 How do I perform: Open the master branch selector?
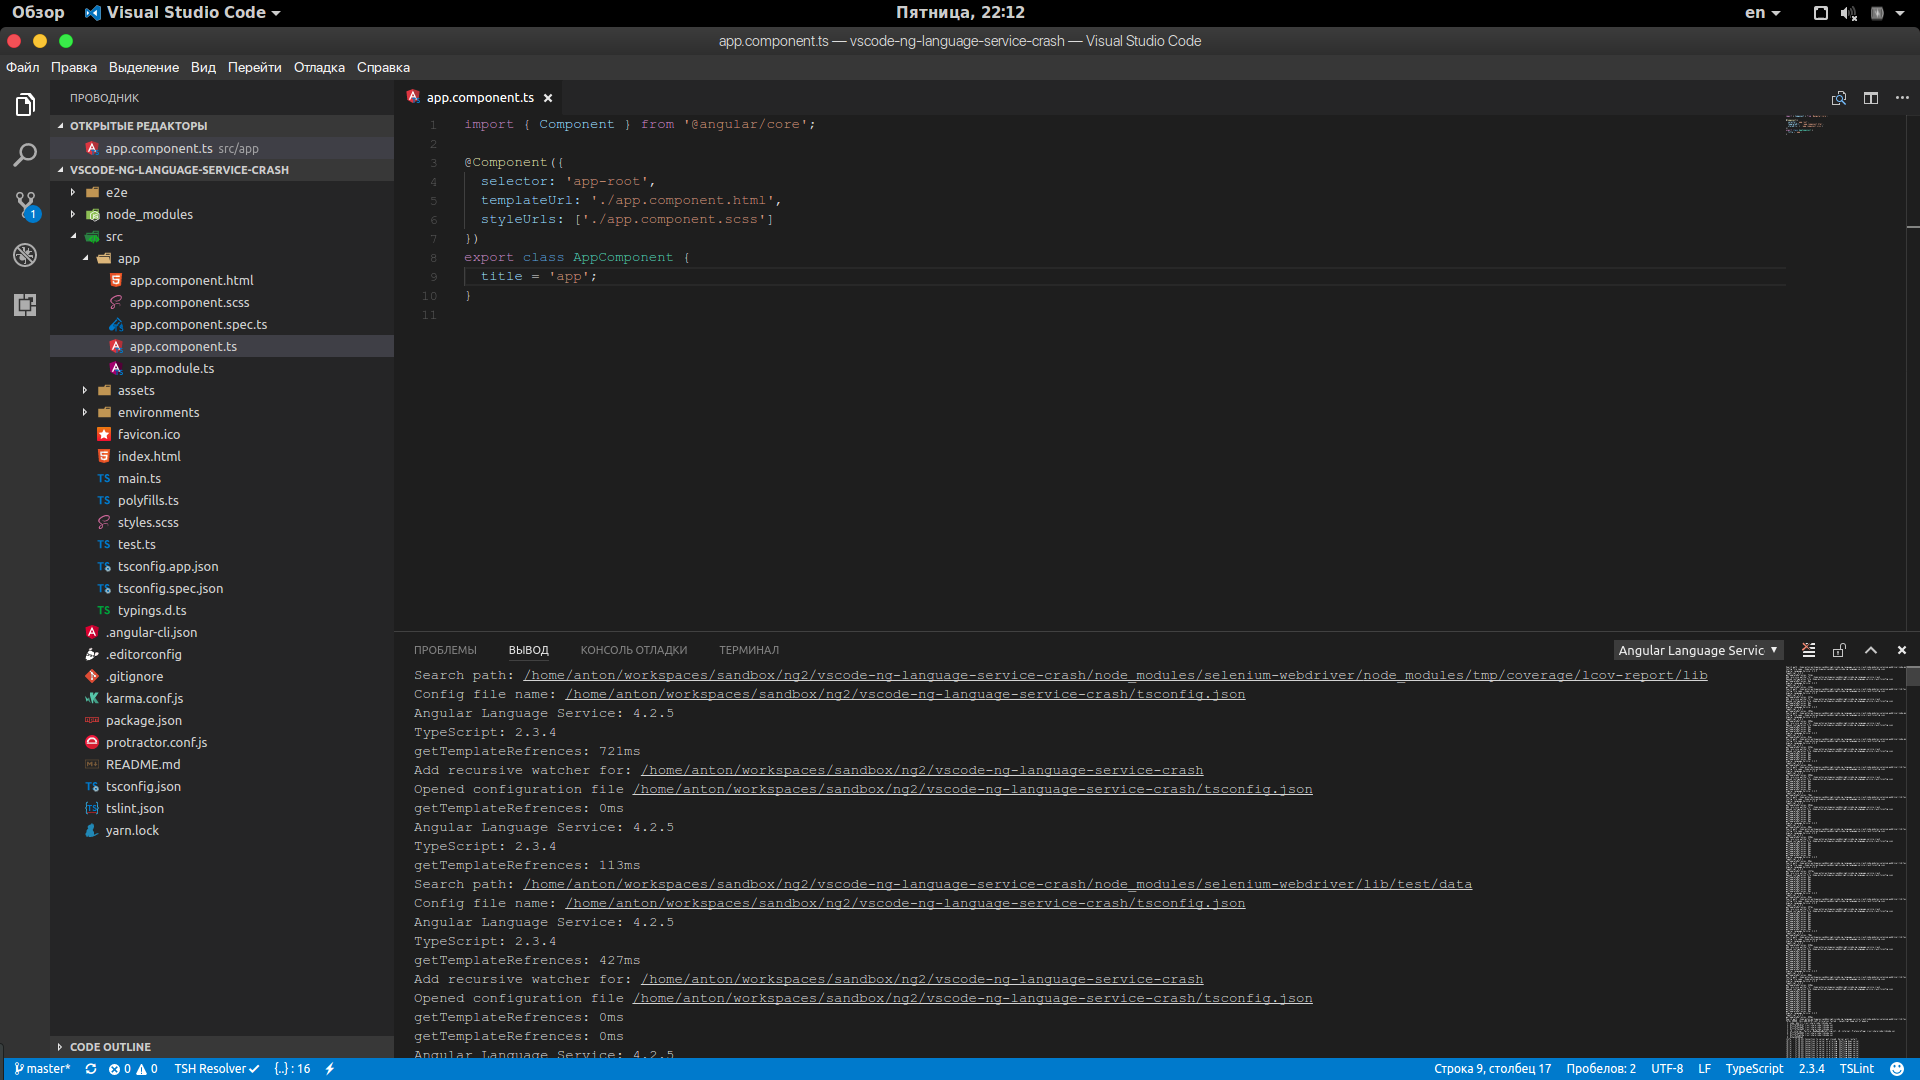point(42,1069)
